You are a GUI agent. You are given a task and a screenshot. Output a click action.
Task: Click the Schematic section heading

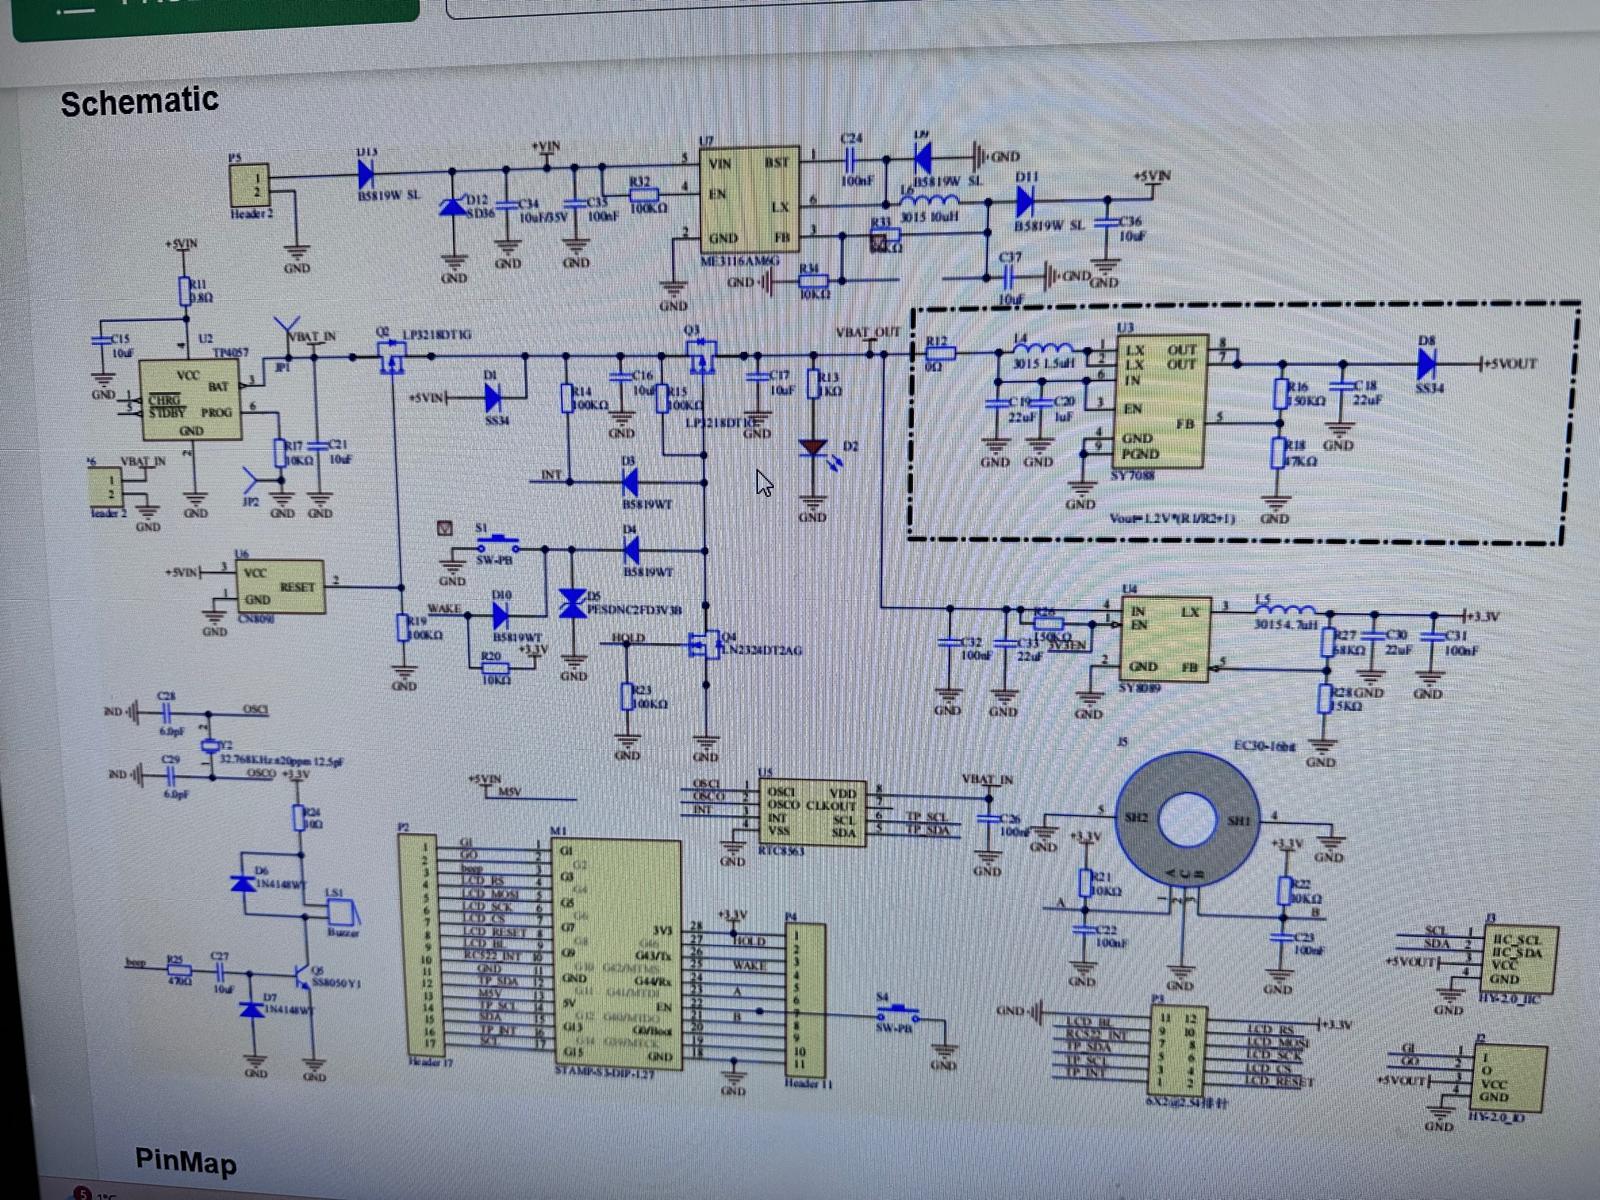pyautogui.click(x=139, y=102)
